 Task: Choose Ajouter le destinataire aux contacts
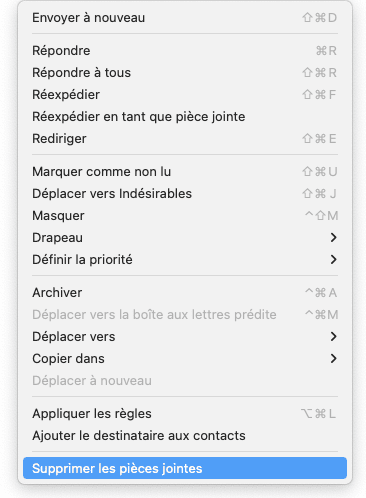coord(185,436)
